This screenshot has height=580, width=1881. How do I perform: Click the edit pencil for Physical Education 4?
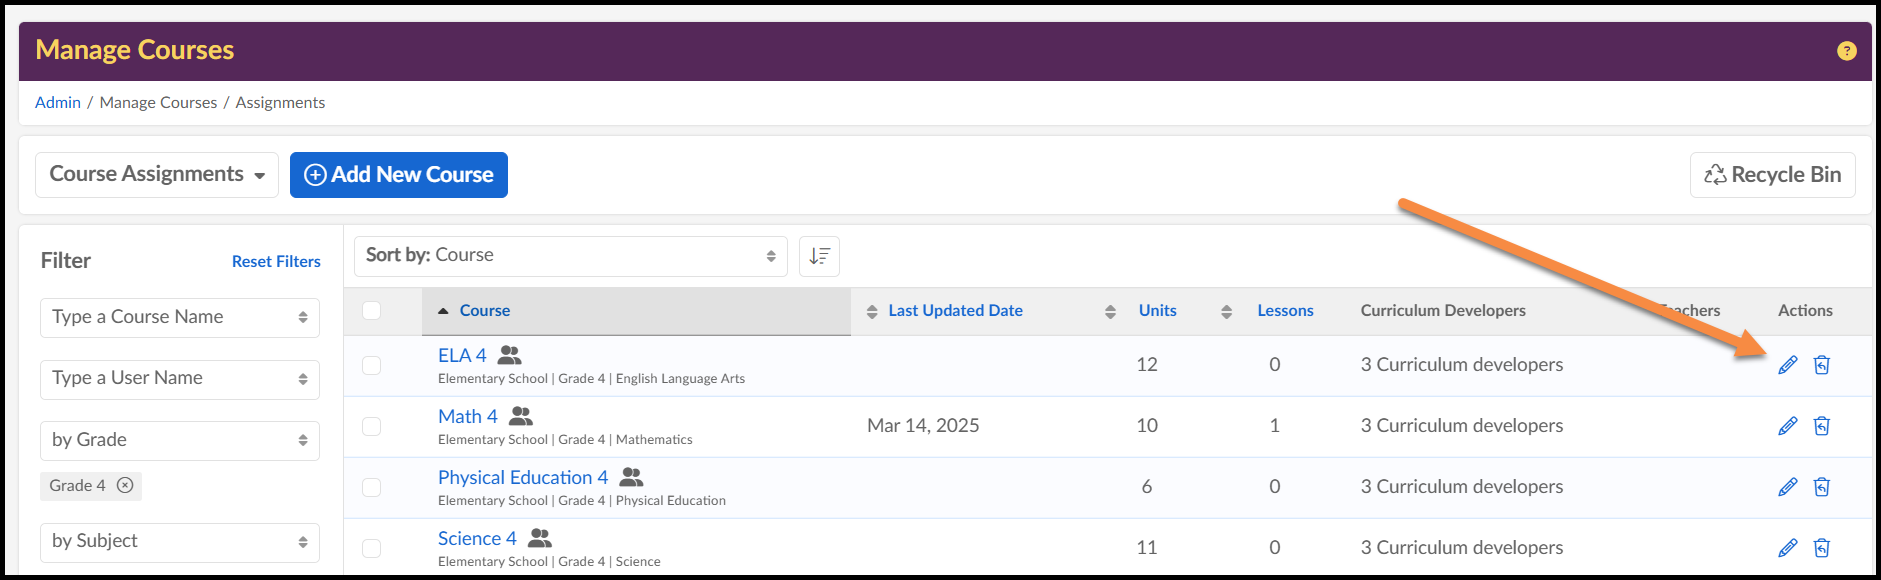1788,487
